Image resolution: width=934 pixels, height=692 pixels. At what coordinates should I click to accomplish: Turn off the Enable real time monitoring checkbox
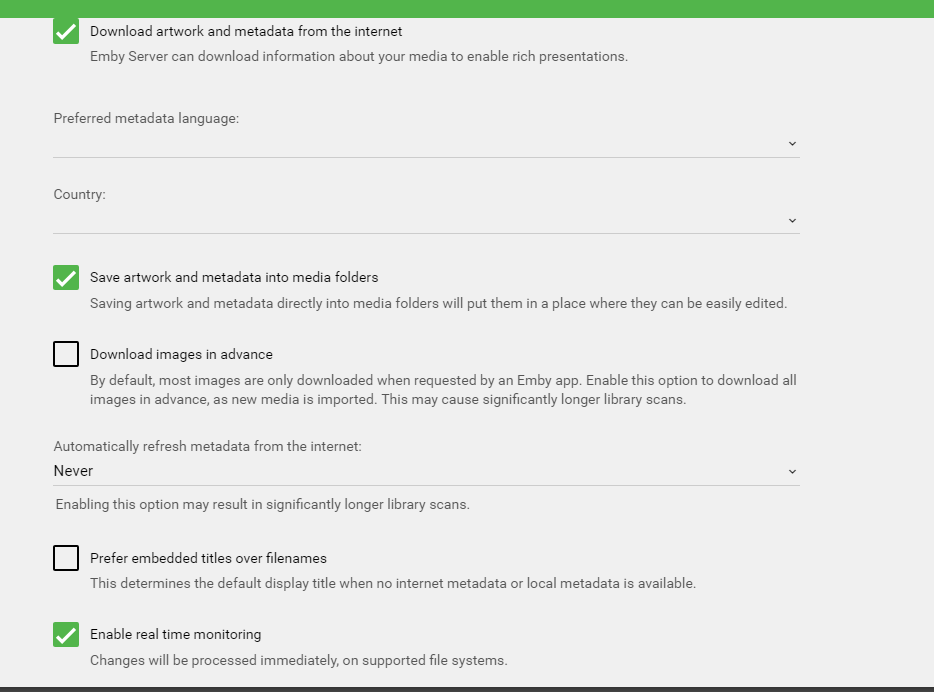[66, 634]
